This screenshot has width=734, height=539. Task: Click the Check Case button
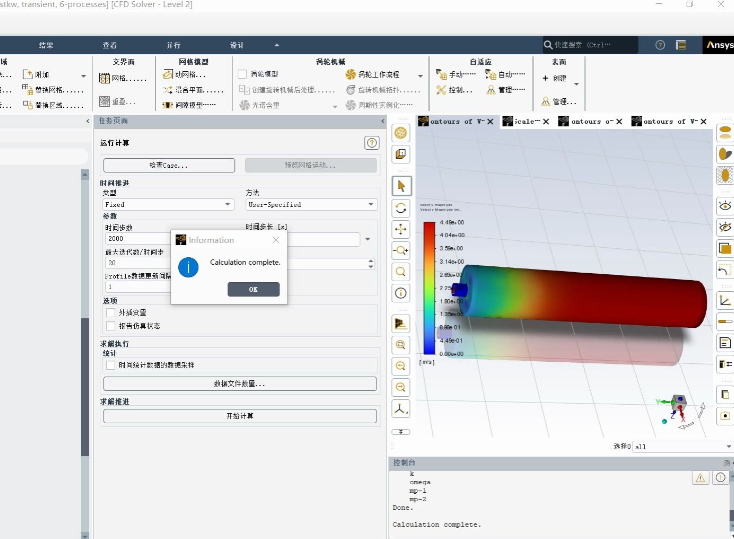169,165
